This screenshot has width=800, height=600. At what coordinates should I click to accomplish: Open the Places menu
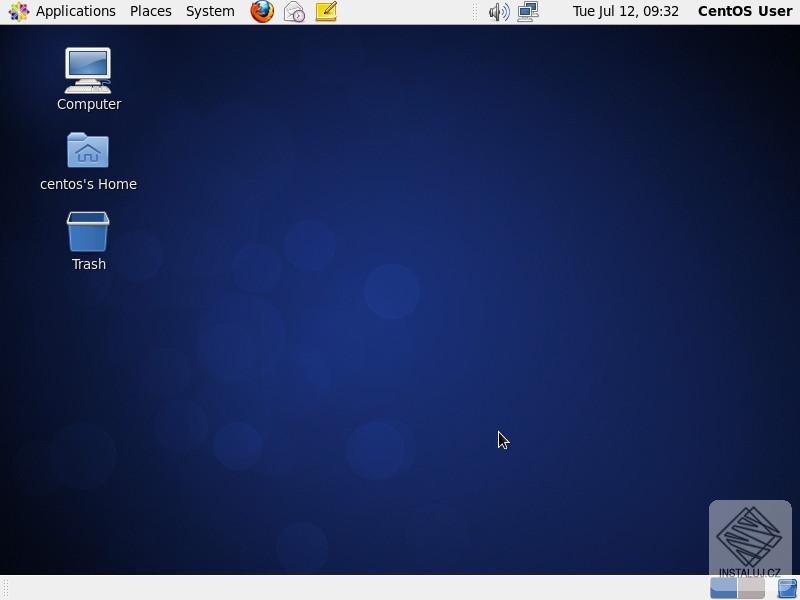[x=151, y=11]
